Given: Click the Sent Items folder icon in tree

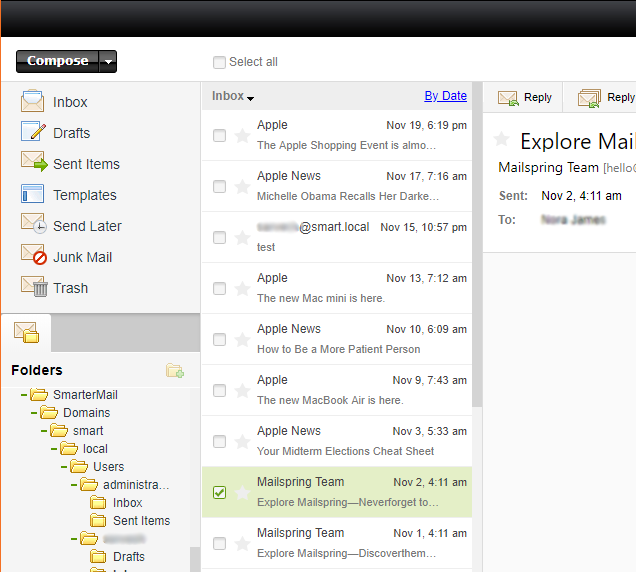Looking at the screenshot, I should [98, 520].
